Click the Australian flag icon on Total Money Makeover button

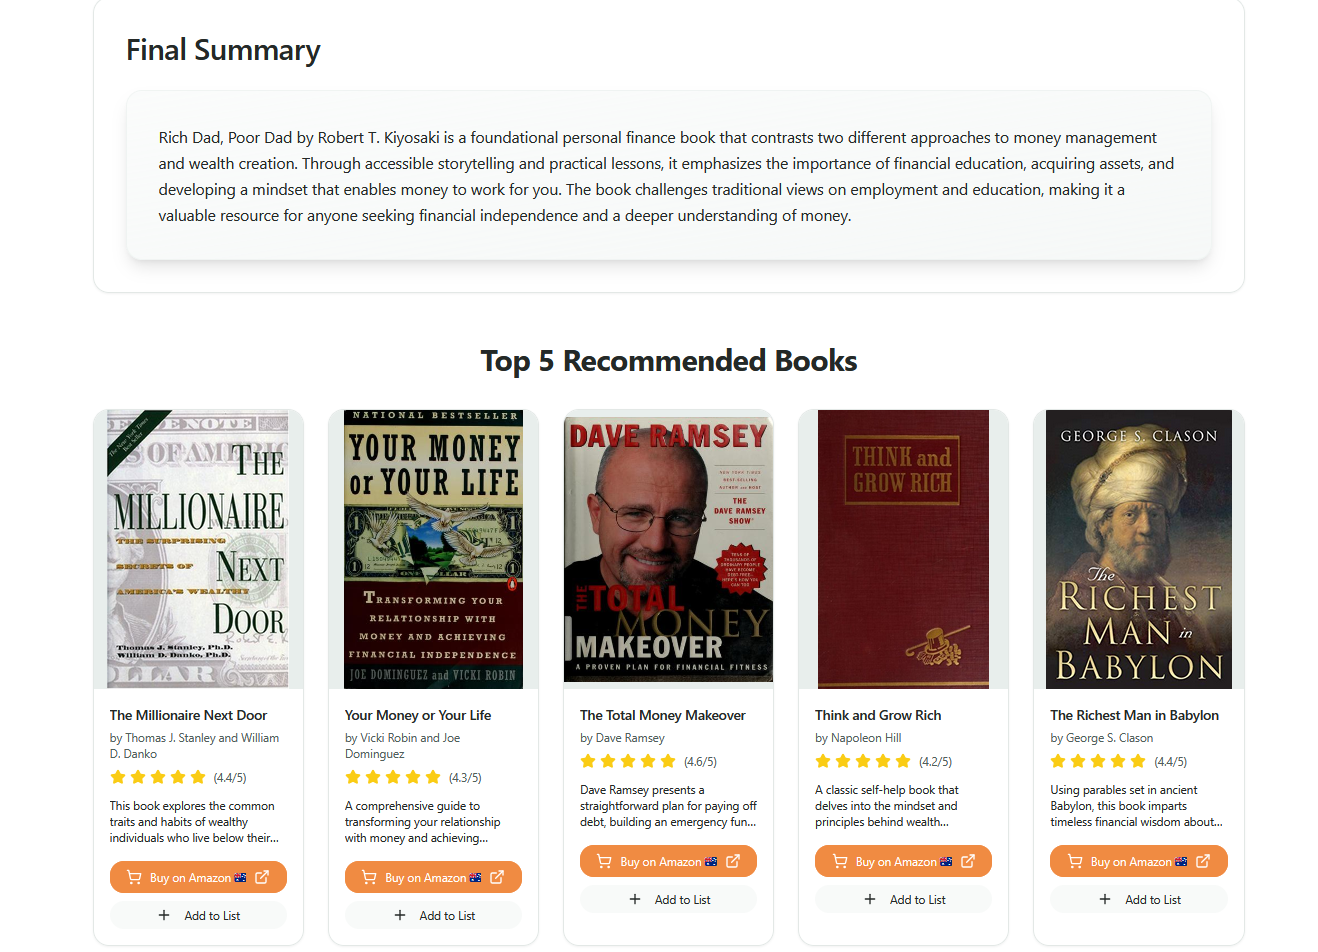pyautogui.click(x=711, y=862)
